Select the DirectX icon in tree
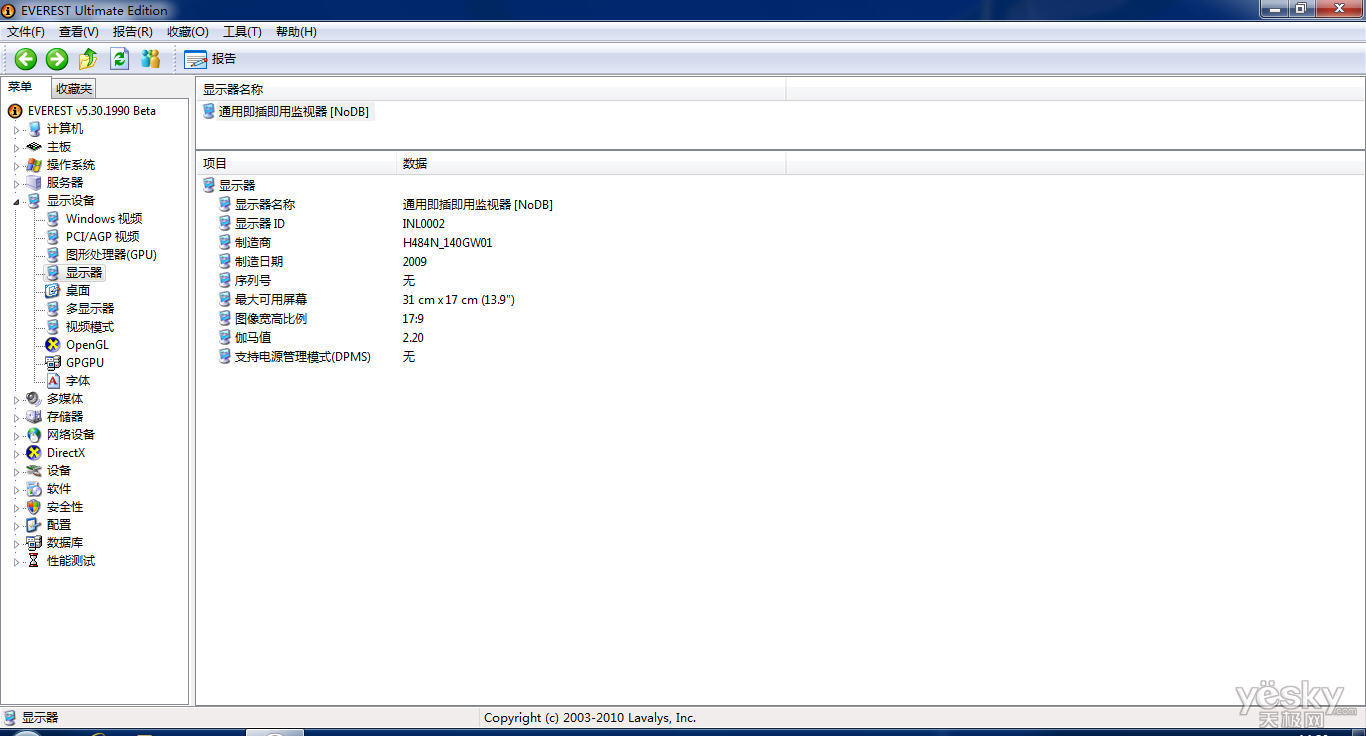Screen dimensions: 1366x736 pyautogui.click(x=34, y=453)
